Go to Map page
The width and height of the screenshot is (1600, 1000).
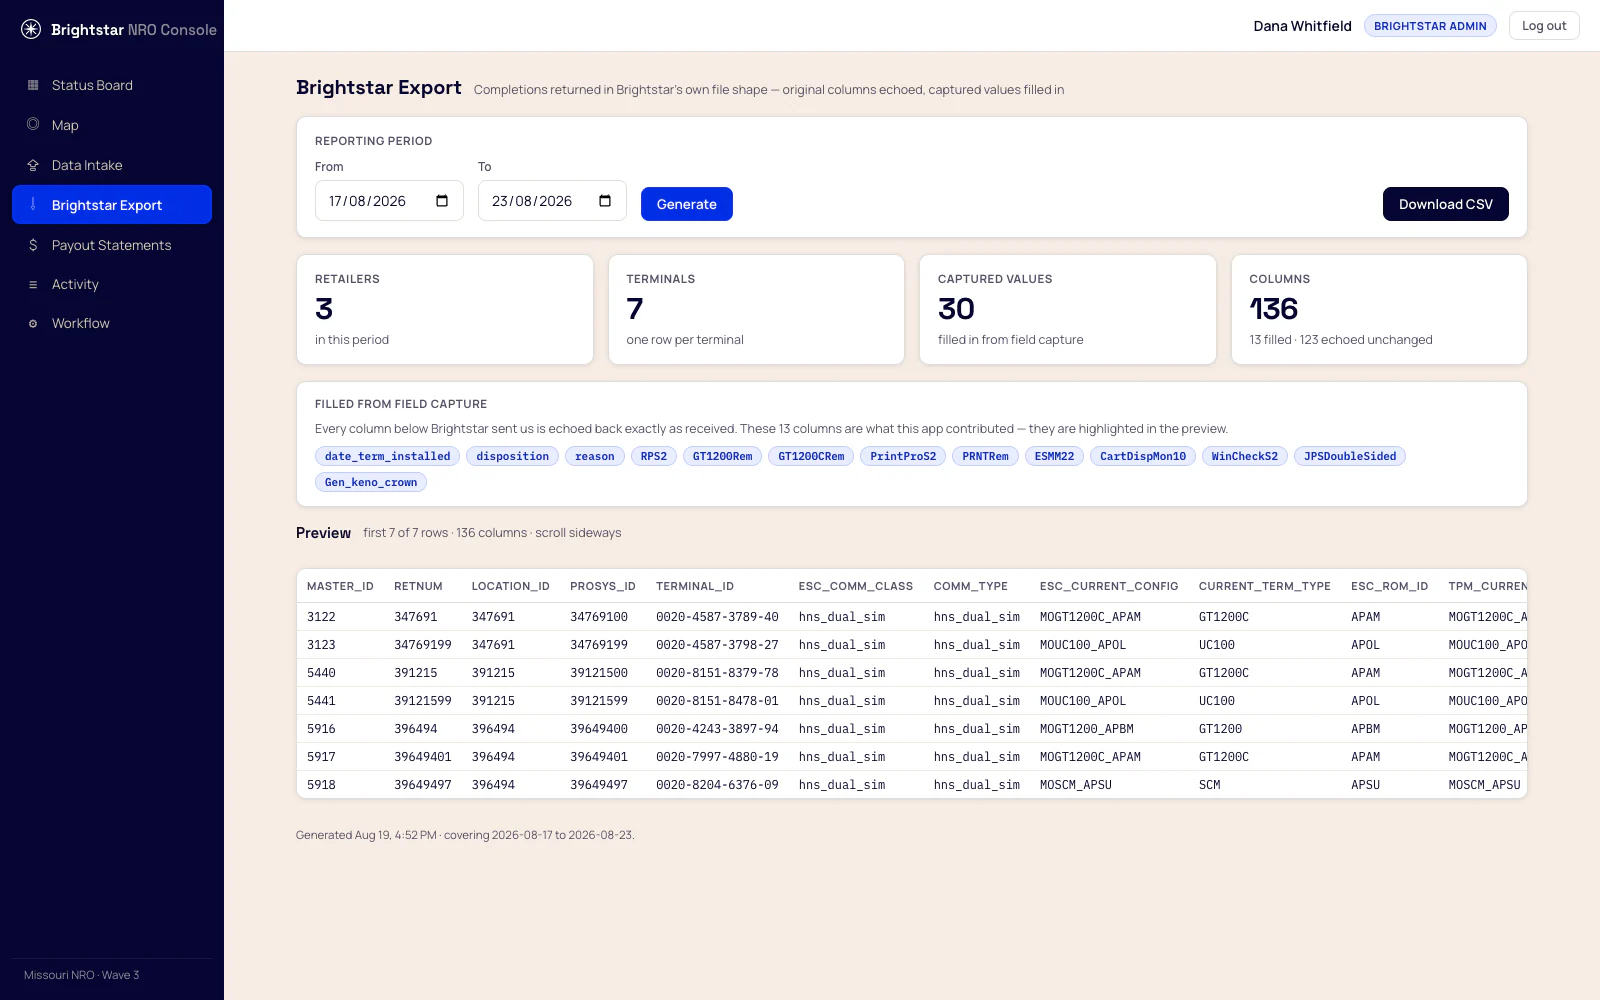[112, 125]
